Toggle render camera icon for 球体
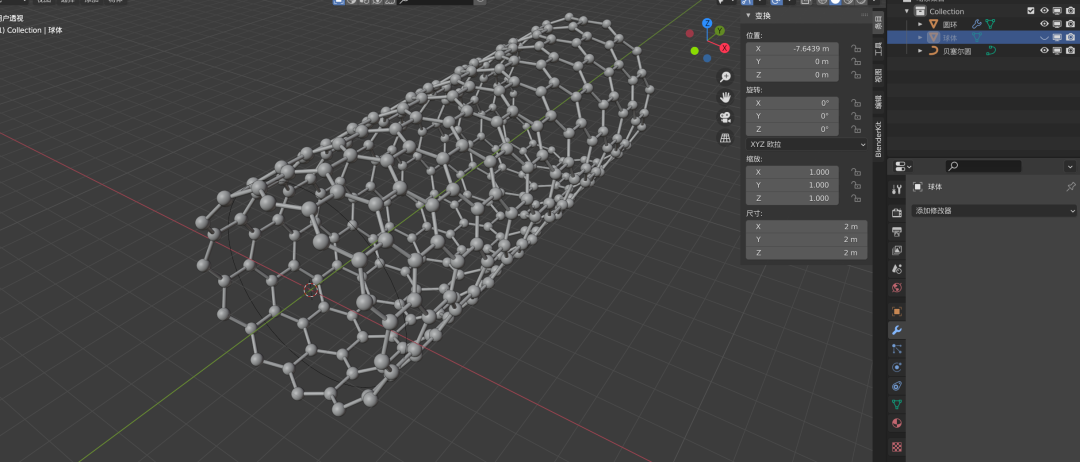 [1070, 37]
